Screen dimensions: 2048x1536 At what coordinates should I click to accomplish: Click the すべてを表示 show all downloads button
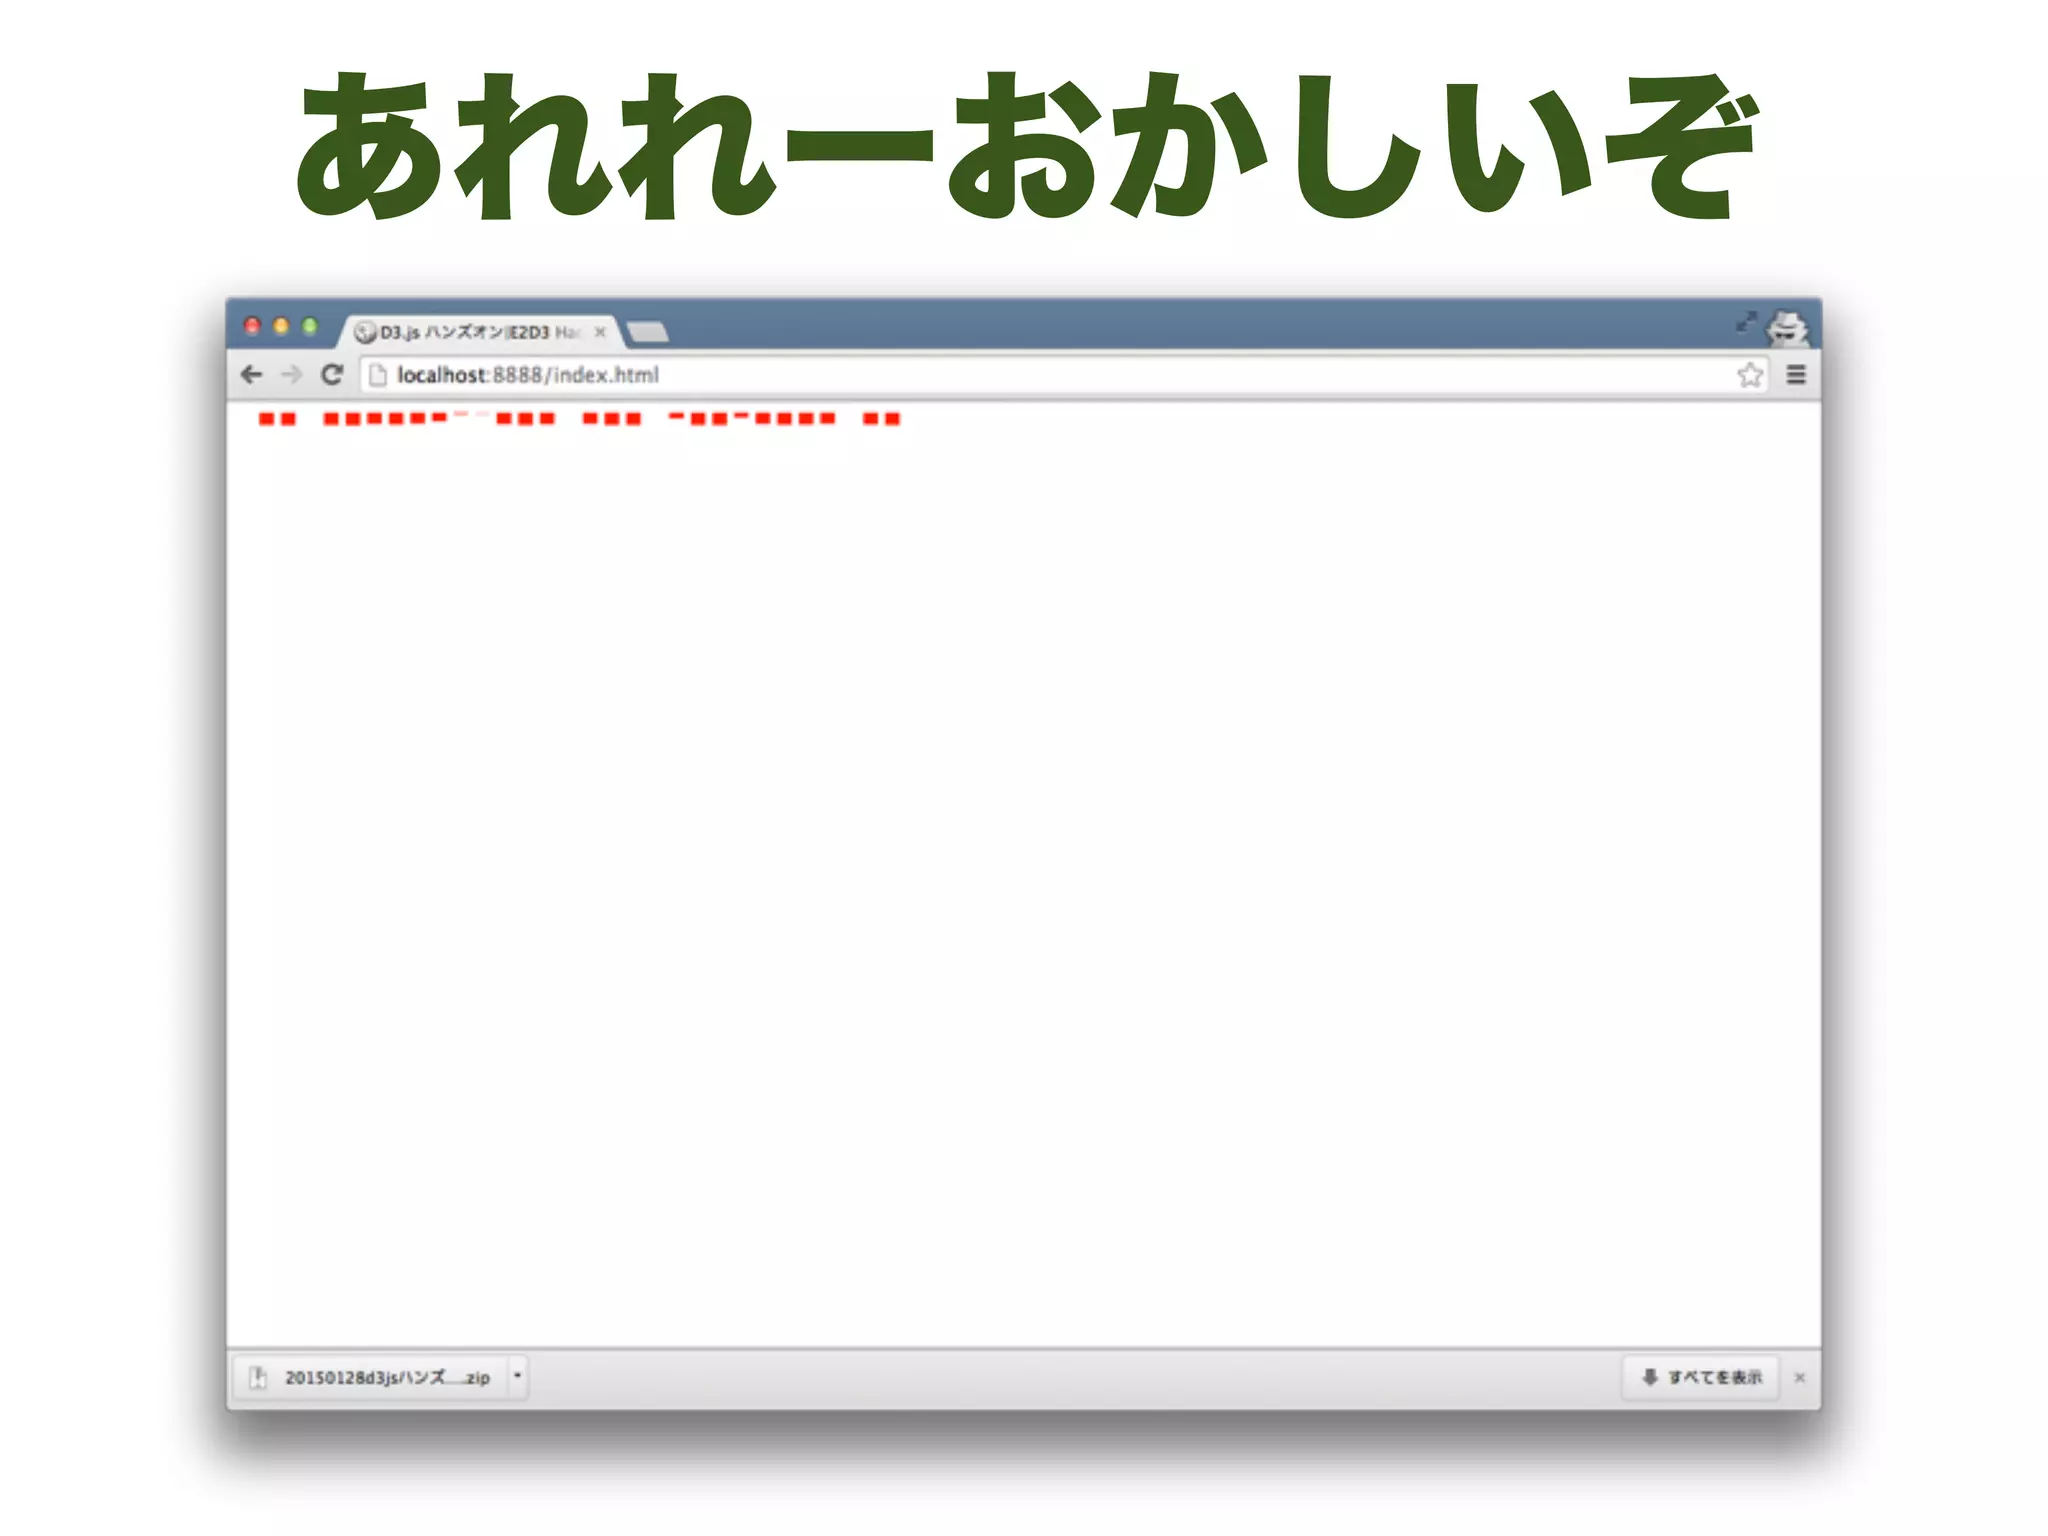pyautogui.click(x=1700, y=1377)
